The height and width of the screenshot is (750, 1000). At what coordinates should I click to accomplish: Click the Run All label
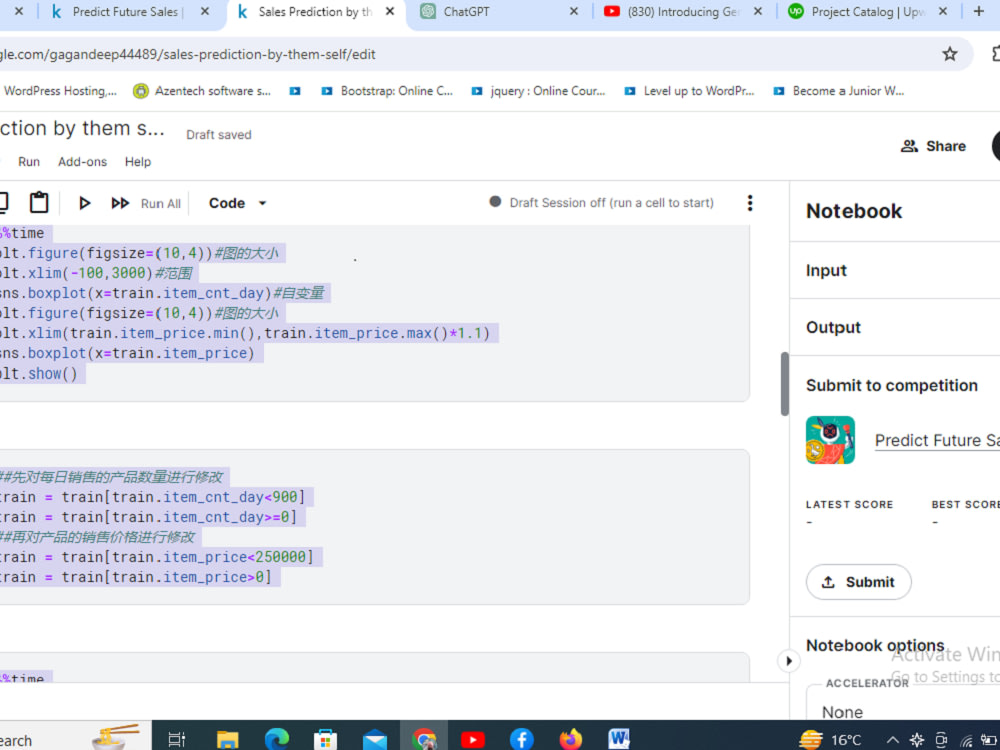tap(161, 203)
